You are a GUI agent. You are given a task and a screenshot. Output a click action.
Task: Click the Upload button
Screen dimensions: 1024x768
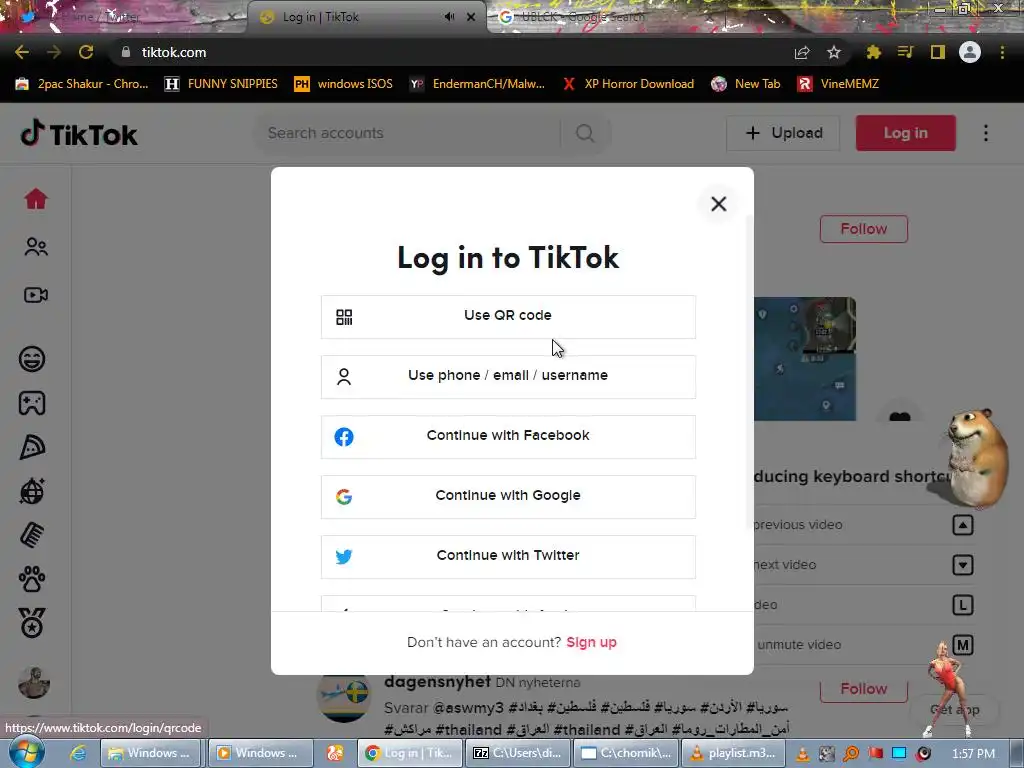[x=783, y=133]
